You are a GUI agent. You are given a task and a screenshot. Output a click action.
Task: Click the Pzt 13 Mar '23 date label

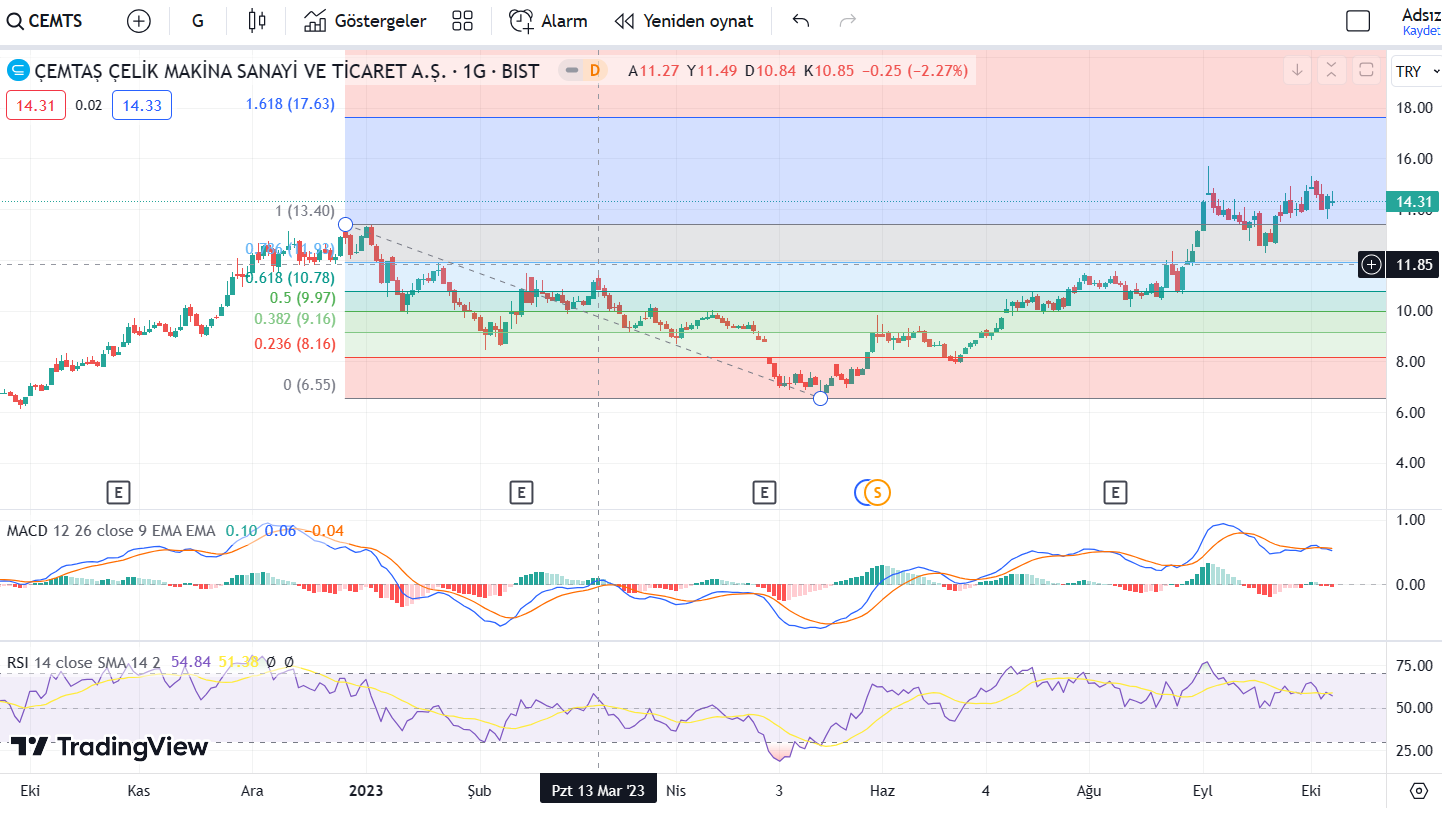[x=598, y=790]
